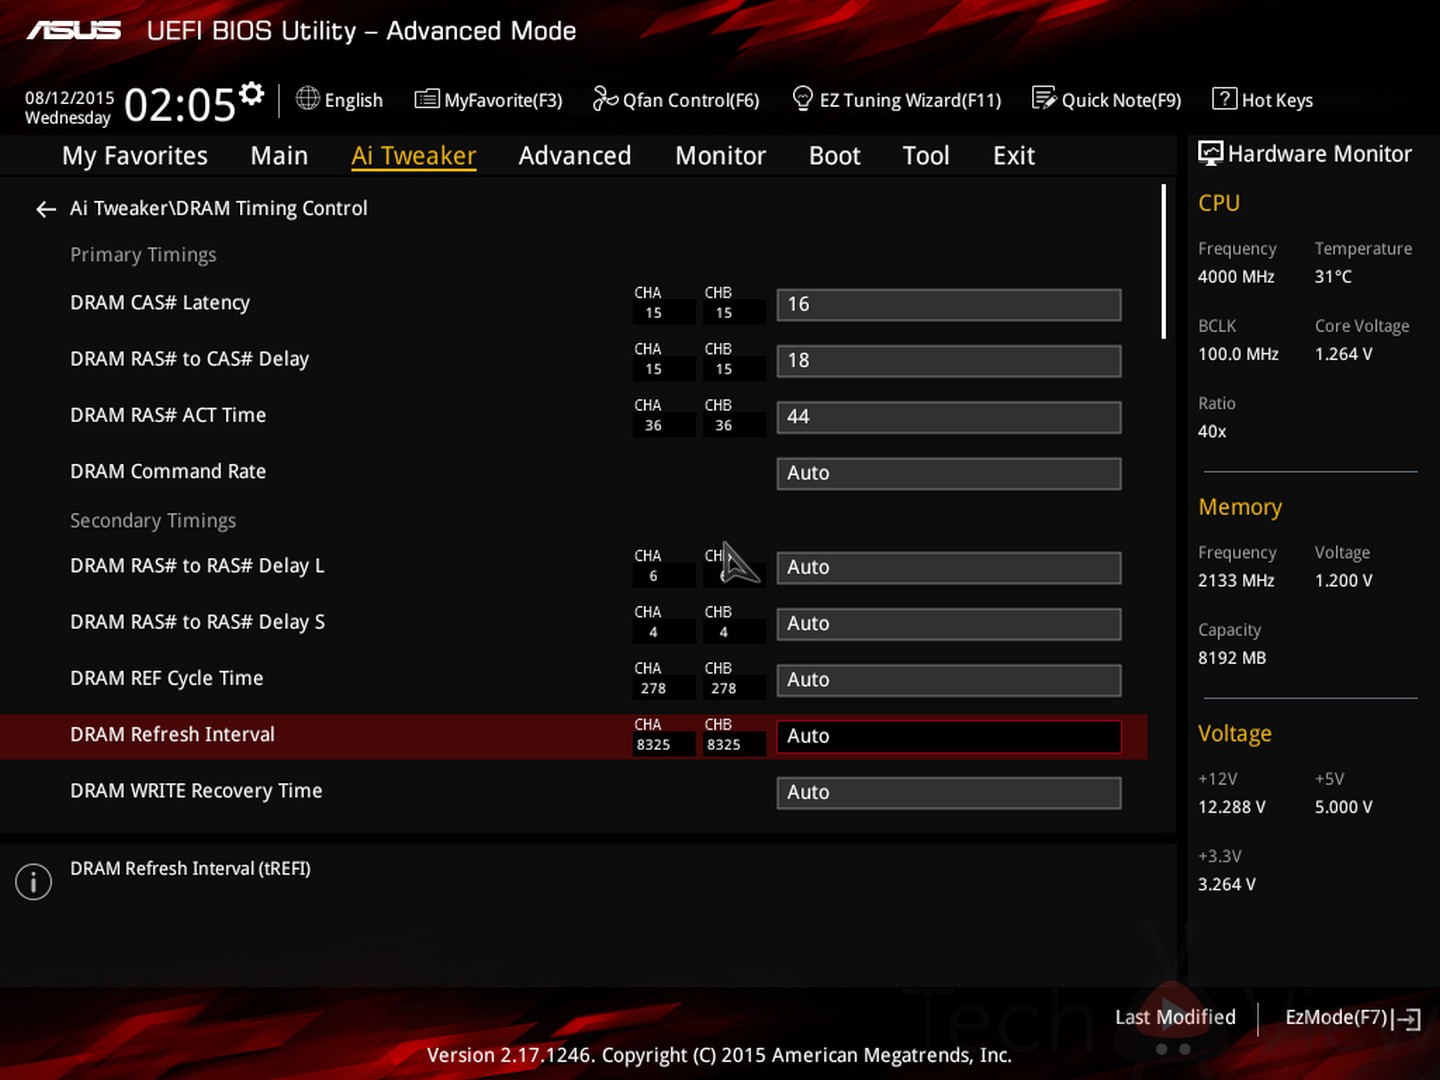This screenshot has height=1080, width=1440.
Task: Click DRAM RAS# to RAS# Delay L Auto field
Action: [x=949, y=567]
